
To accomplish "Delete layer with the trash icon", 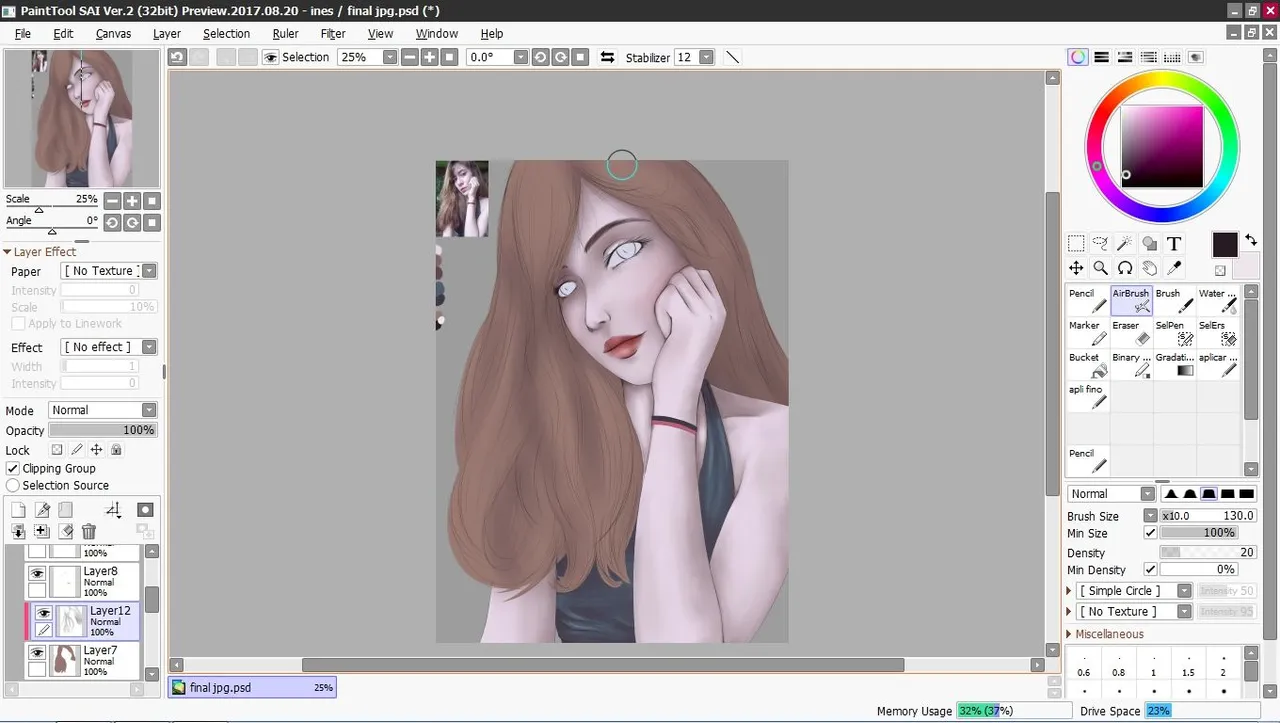I will tap(89, 532).
